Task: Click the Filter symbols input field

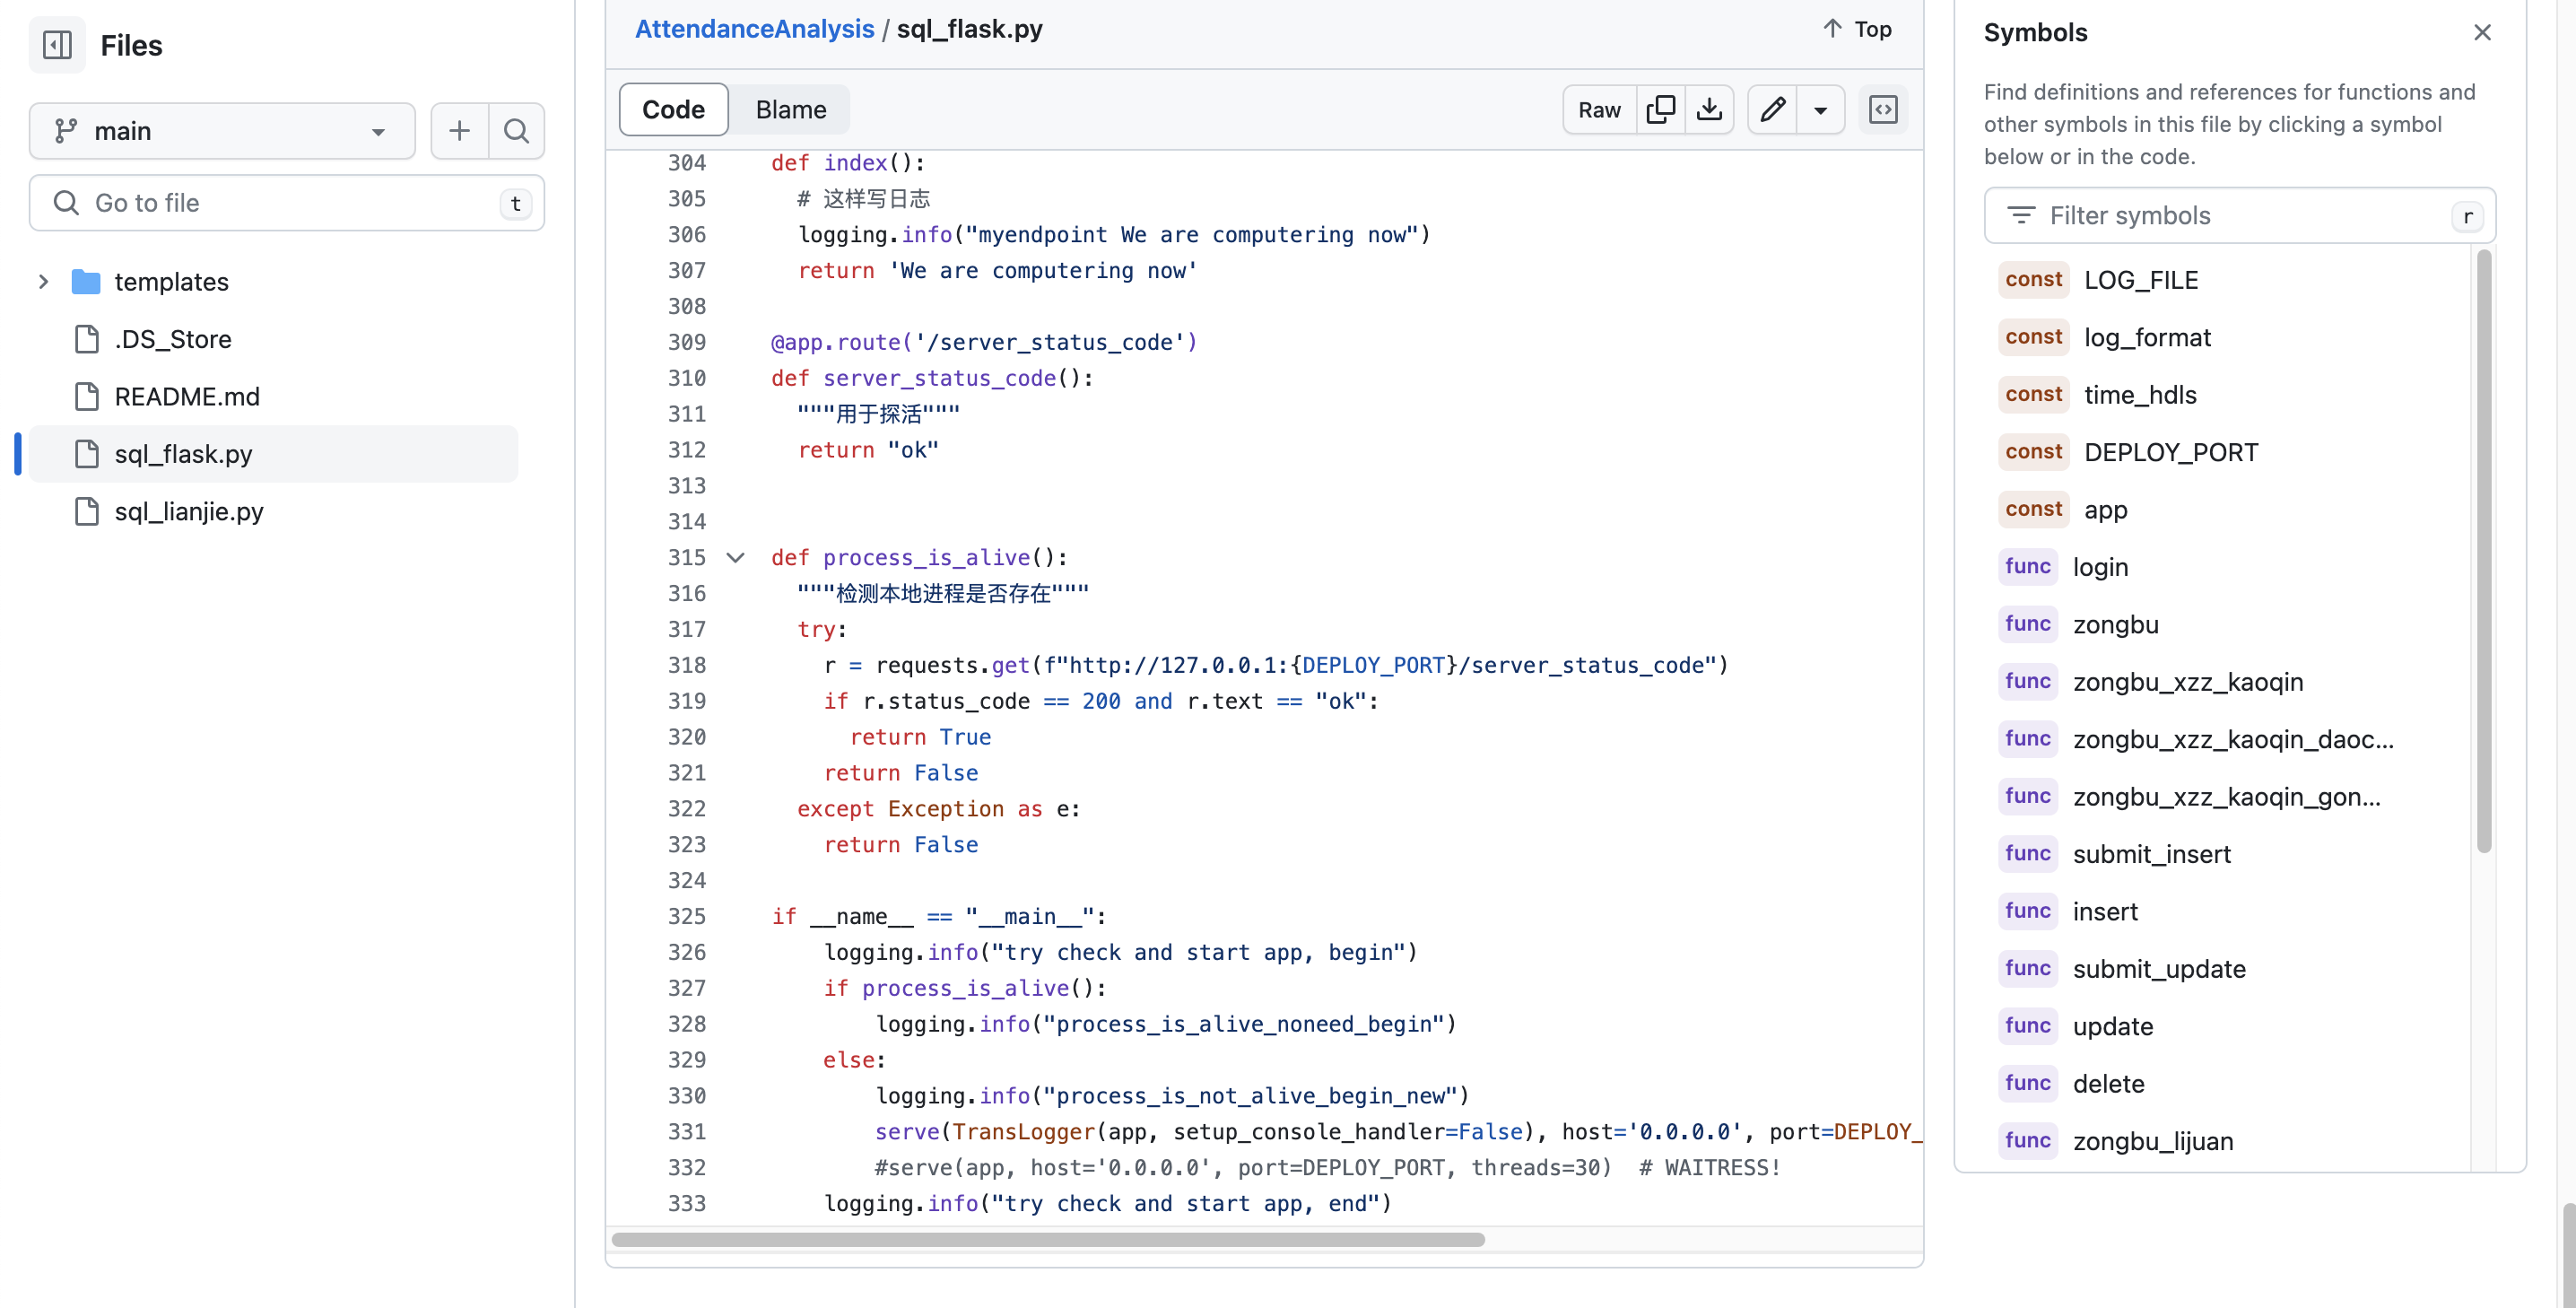Action: 2241,214
